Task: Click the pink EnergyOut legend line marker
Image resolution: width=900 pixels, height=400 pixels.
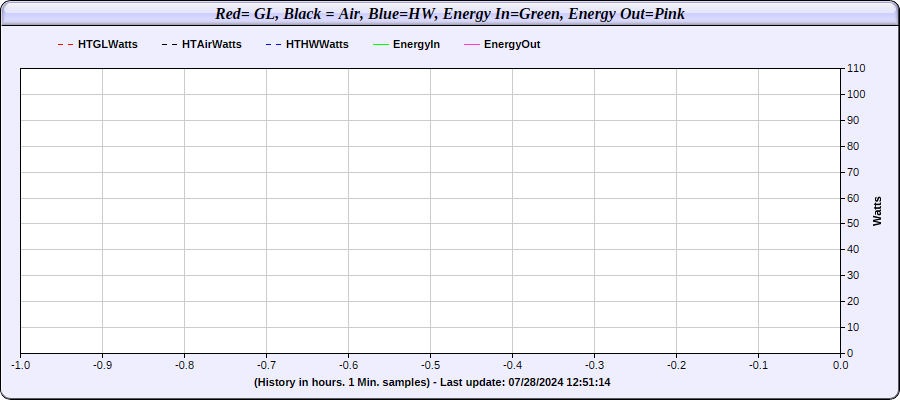Action: [x=471, y=44]
